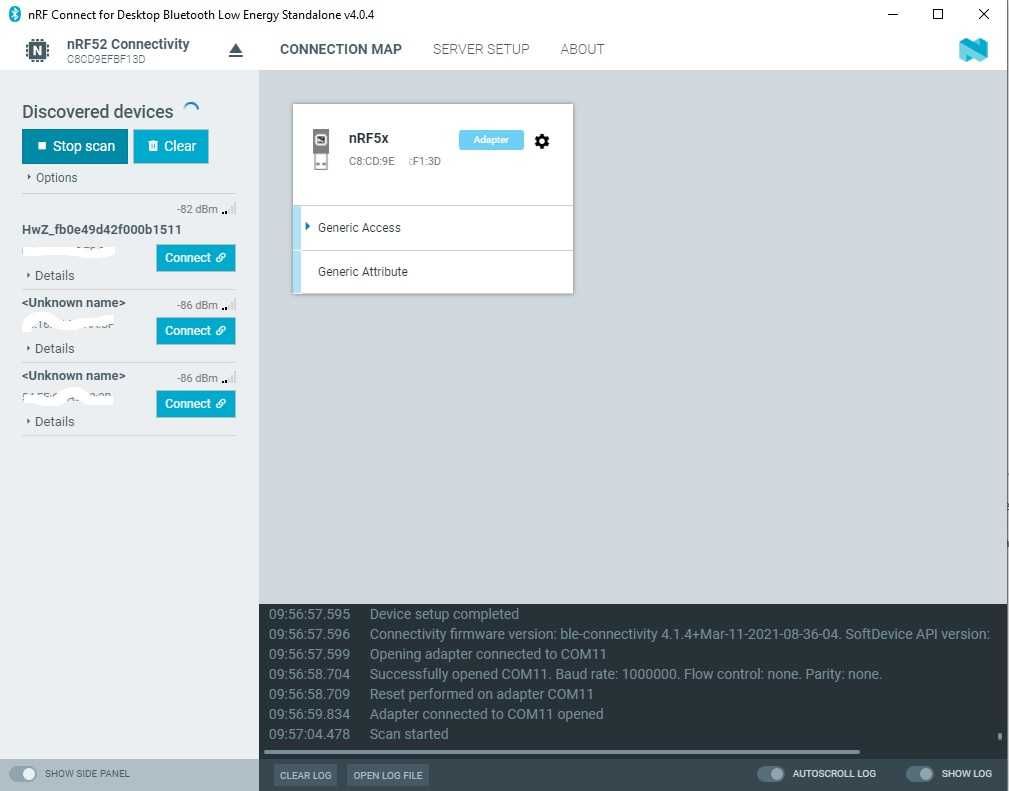Viewport: 1009px width, 791px height.
Task: Click the Bluetooth app icon in title bar
Action: pos(14,14)
